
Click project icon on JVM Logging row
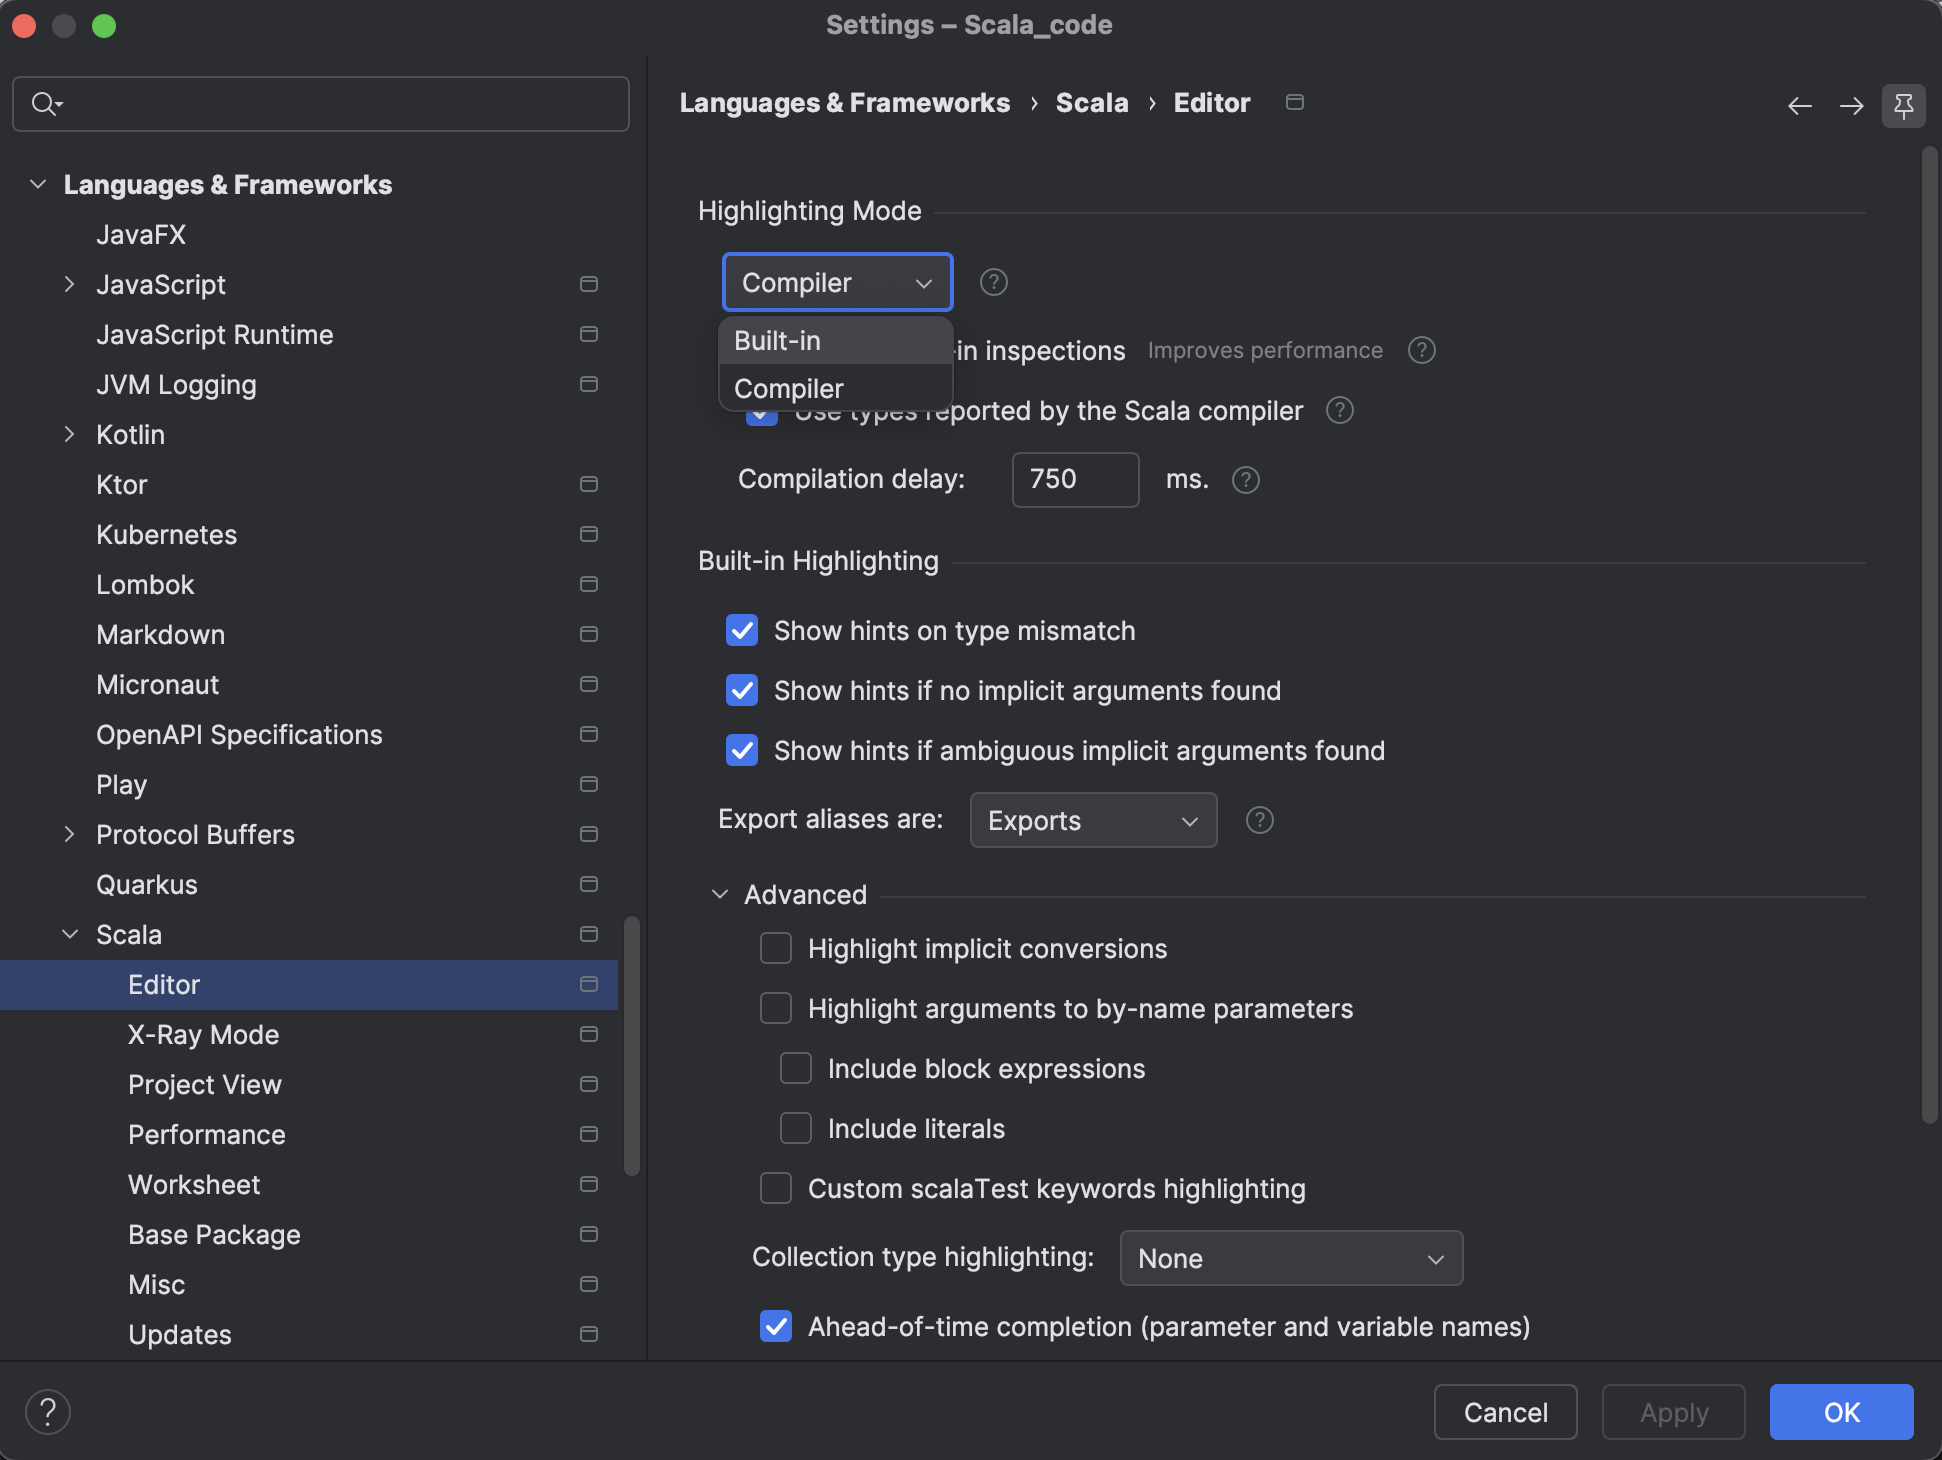[x=589, y=384]
